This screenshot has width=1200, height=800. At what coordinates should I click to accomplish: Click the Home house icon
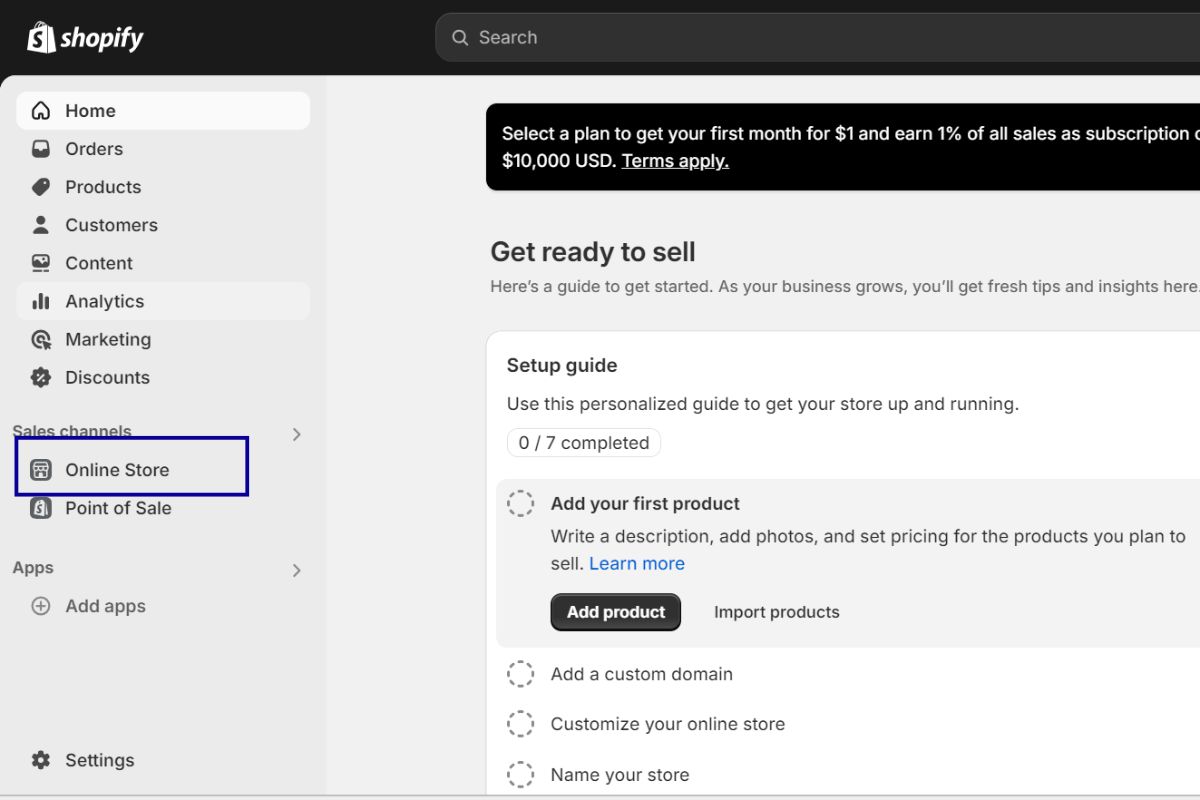click(x=40, y=110)
